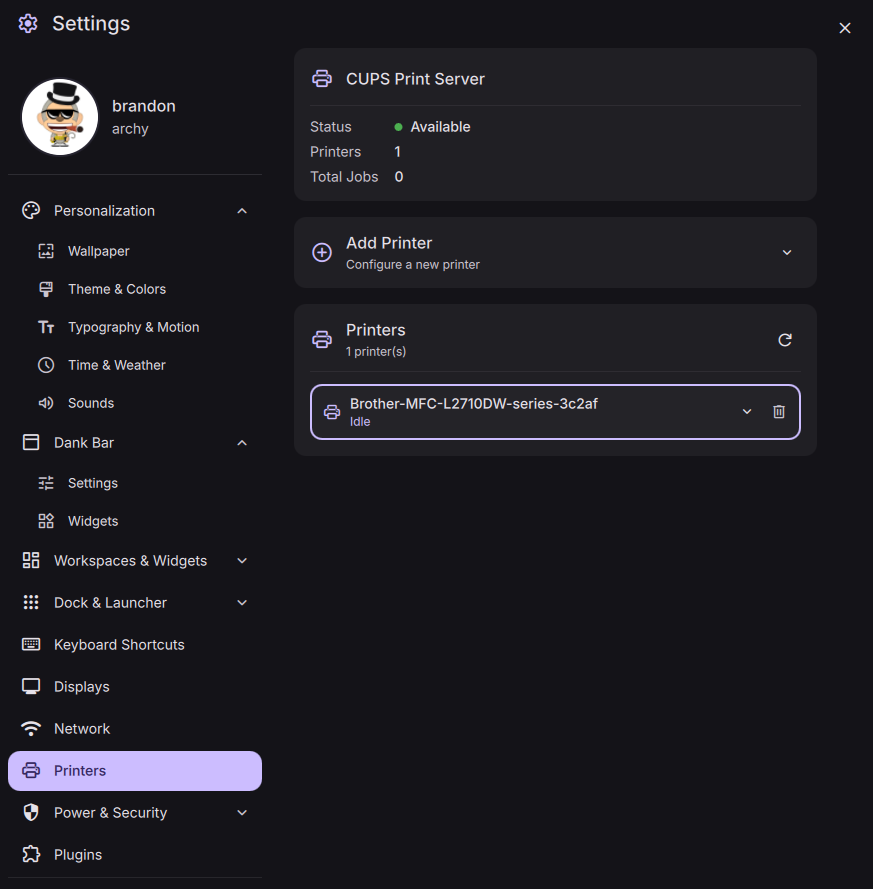Open Theme & Colors settings
Screen dimensions: 873x889
click(x=116, y=289)
